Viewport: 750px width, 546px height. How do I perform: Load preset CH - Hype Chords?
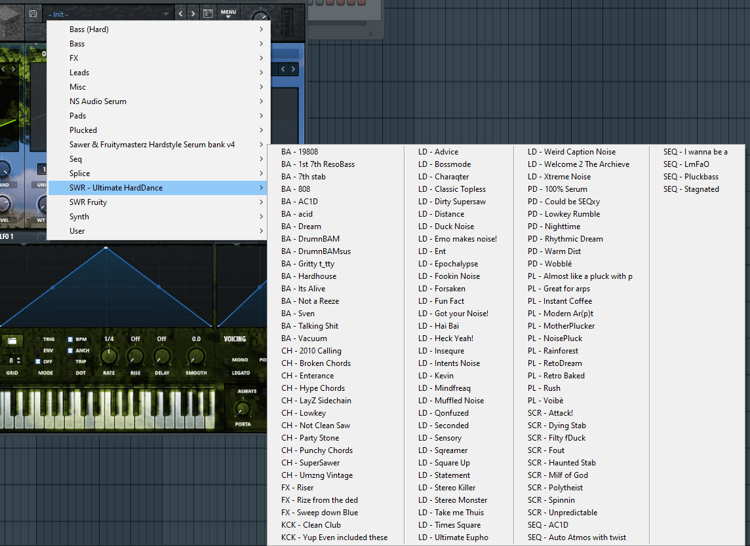[x=313, y=388]
